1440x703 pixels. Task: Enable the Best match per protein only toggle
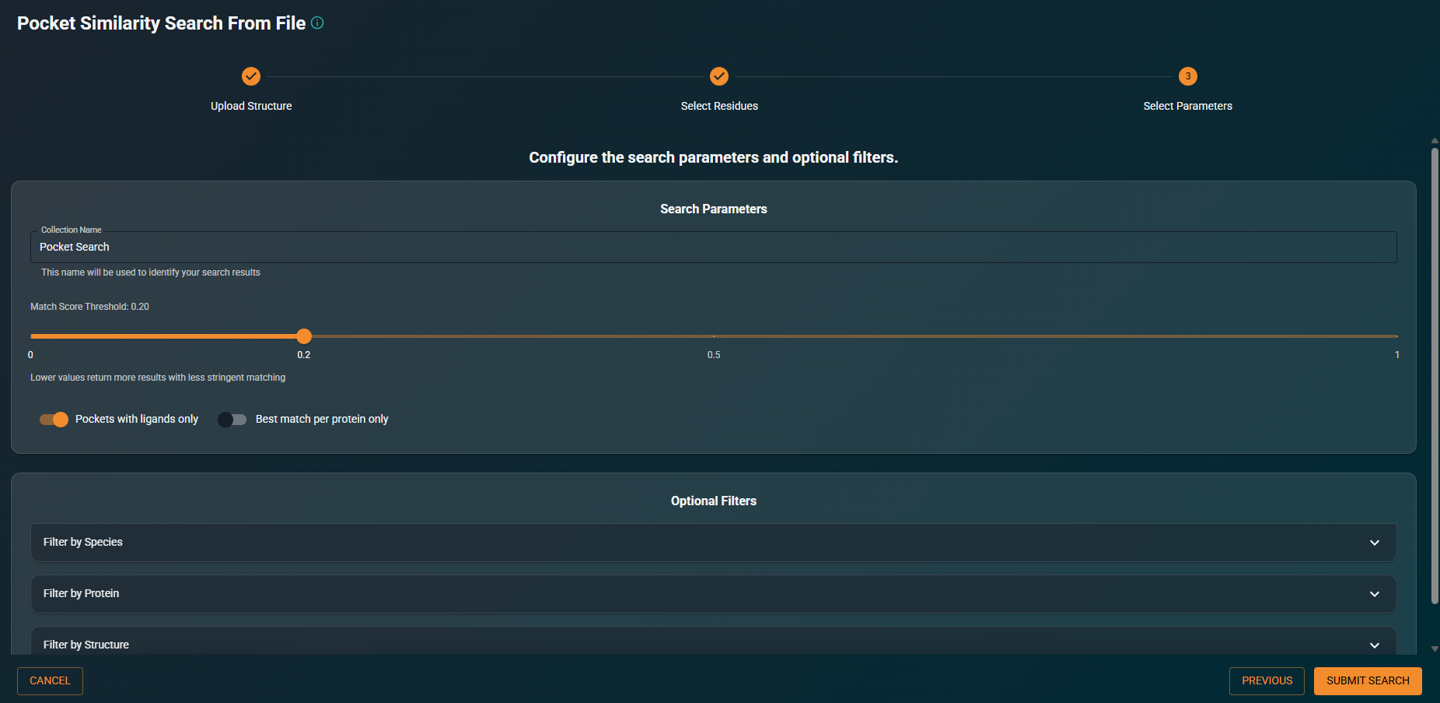[x=232, y=419]
